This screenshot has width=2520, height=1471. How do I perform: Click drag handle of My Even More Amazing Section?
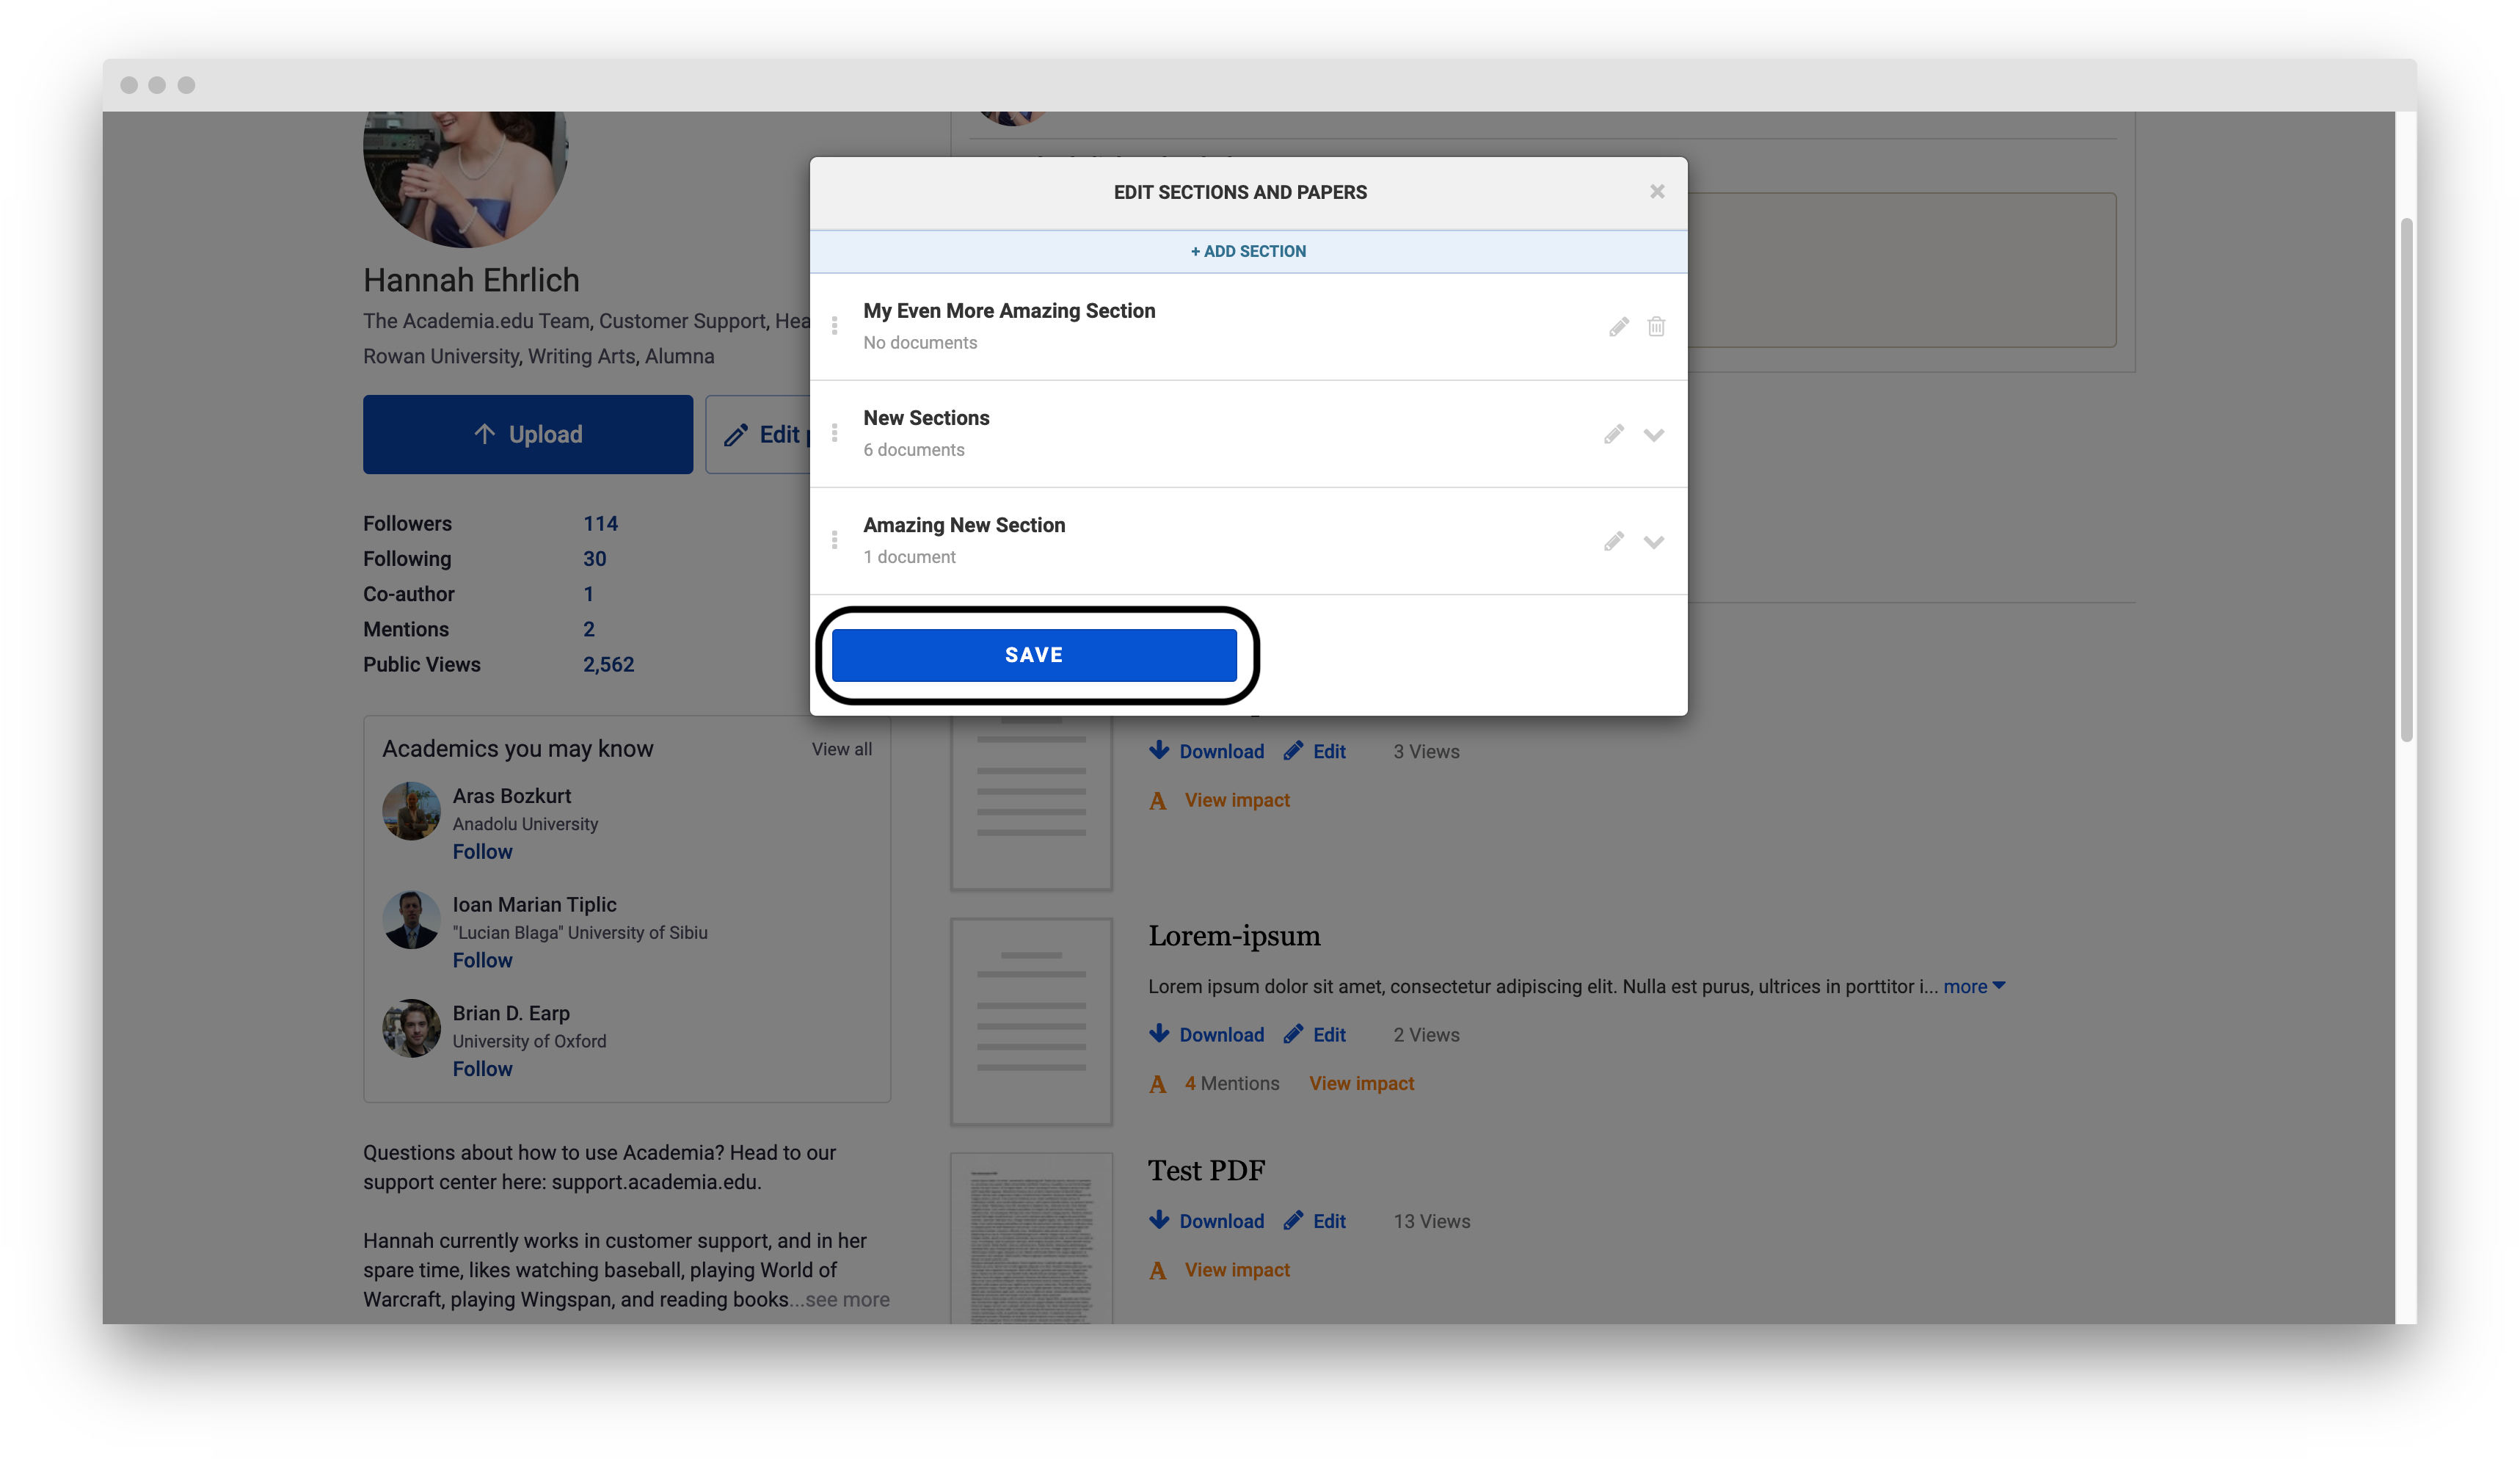point(834,326)
